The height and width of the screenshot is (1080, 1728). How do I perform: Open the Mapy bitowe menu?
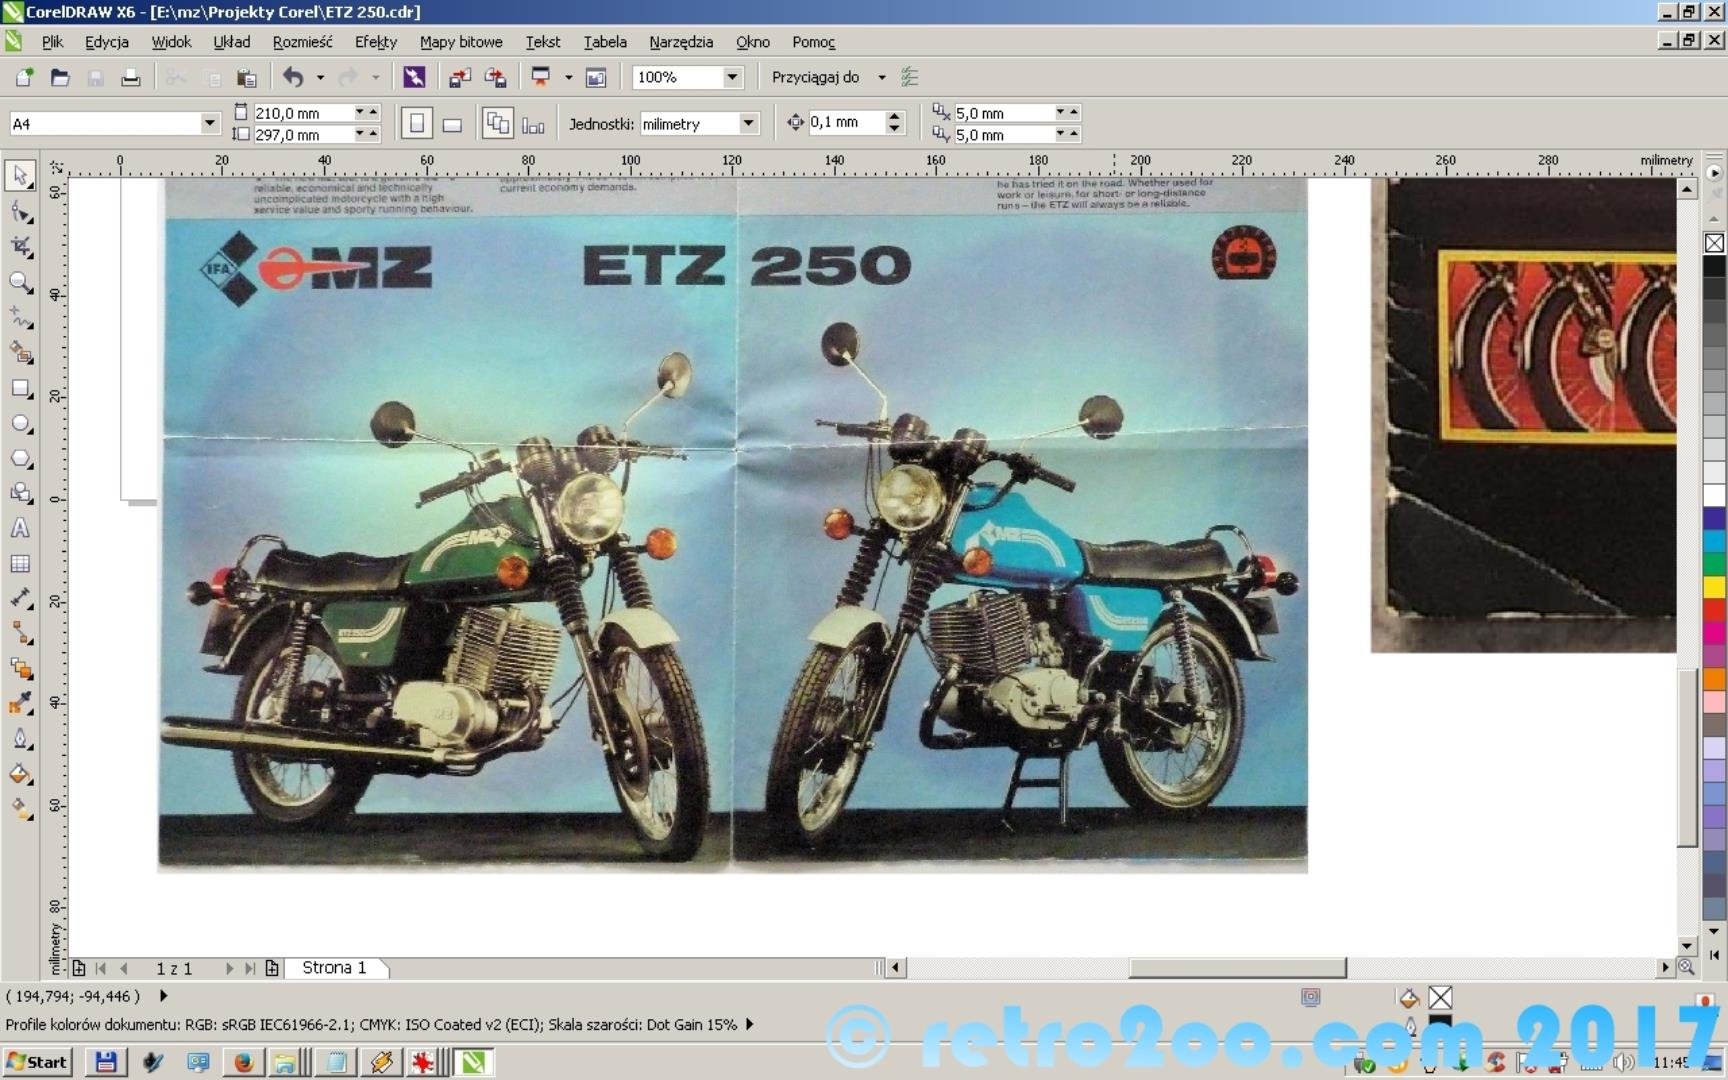(460, 42)
